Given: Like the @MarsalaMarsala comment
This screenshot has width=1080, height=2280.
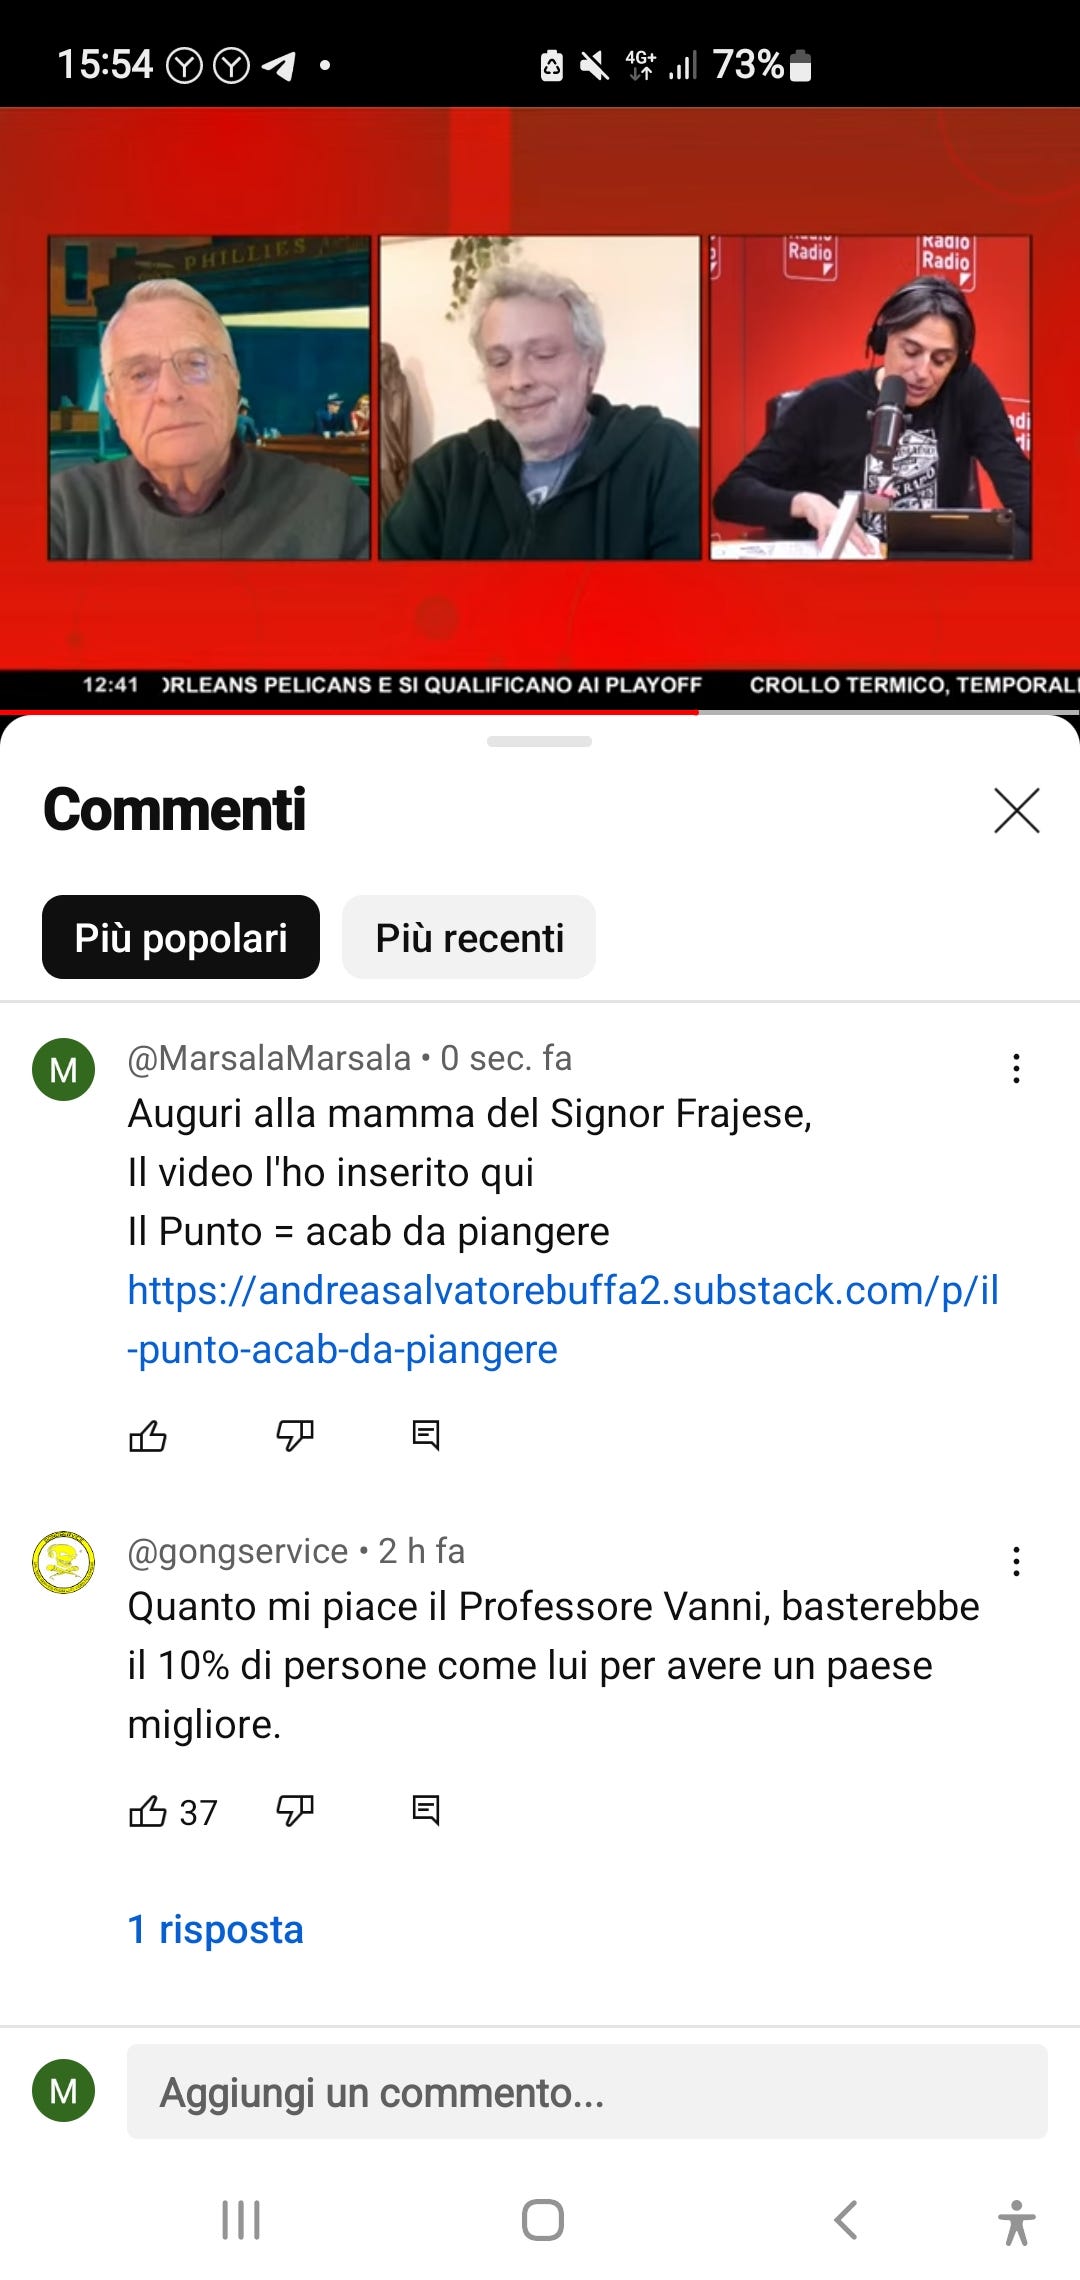Looking at the screenshot, I should [x=148, y=1436].
